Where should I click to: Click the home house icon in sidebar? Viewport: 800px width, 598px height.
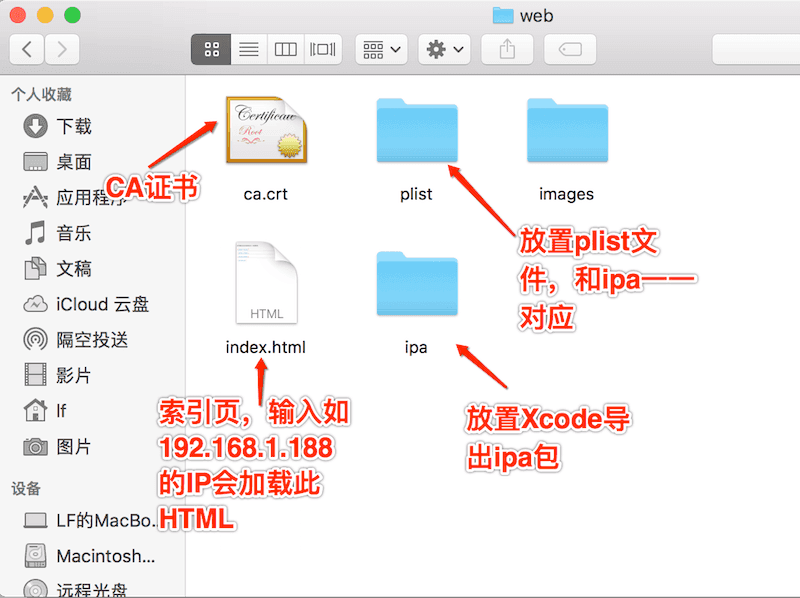35,411
